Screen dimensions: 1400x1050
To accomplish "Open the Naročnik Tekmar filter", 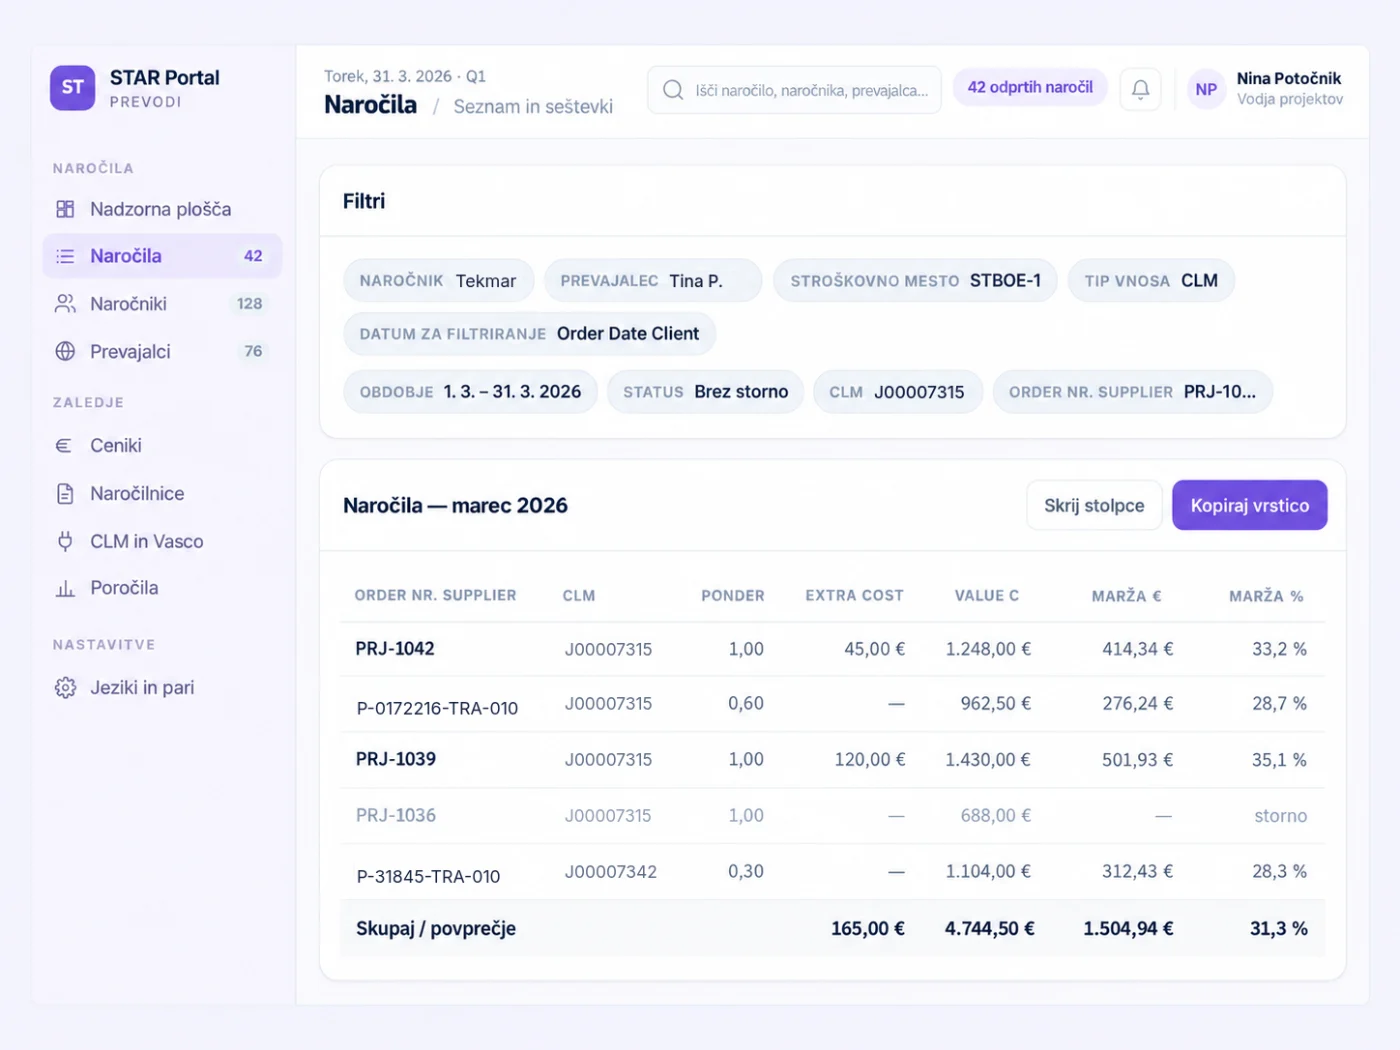I will coord(438,281).
